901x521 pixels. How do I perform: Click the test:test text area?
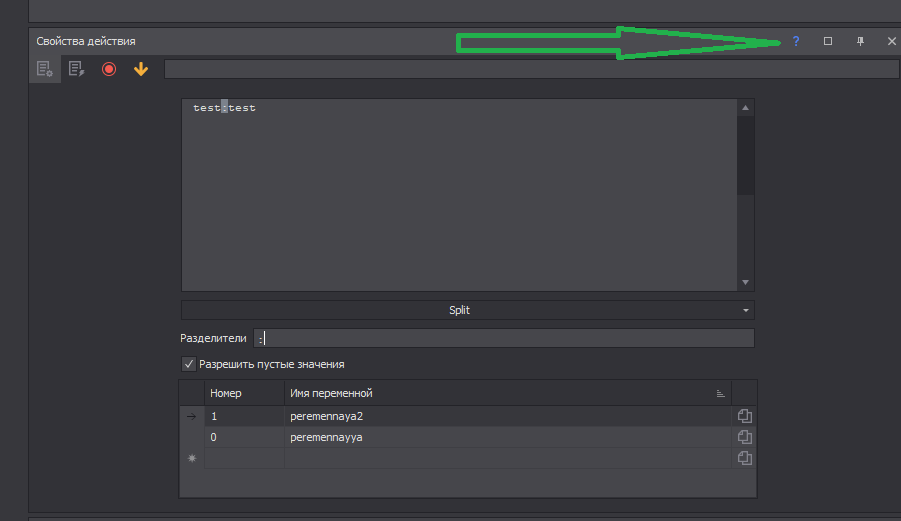[459, 195]
